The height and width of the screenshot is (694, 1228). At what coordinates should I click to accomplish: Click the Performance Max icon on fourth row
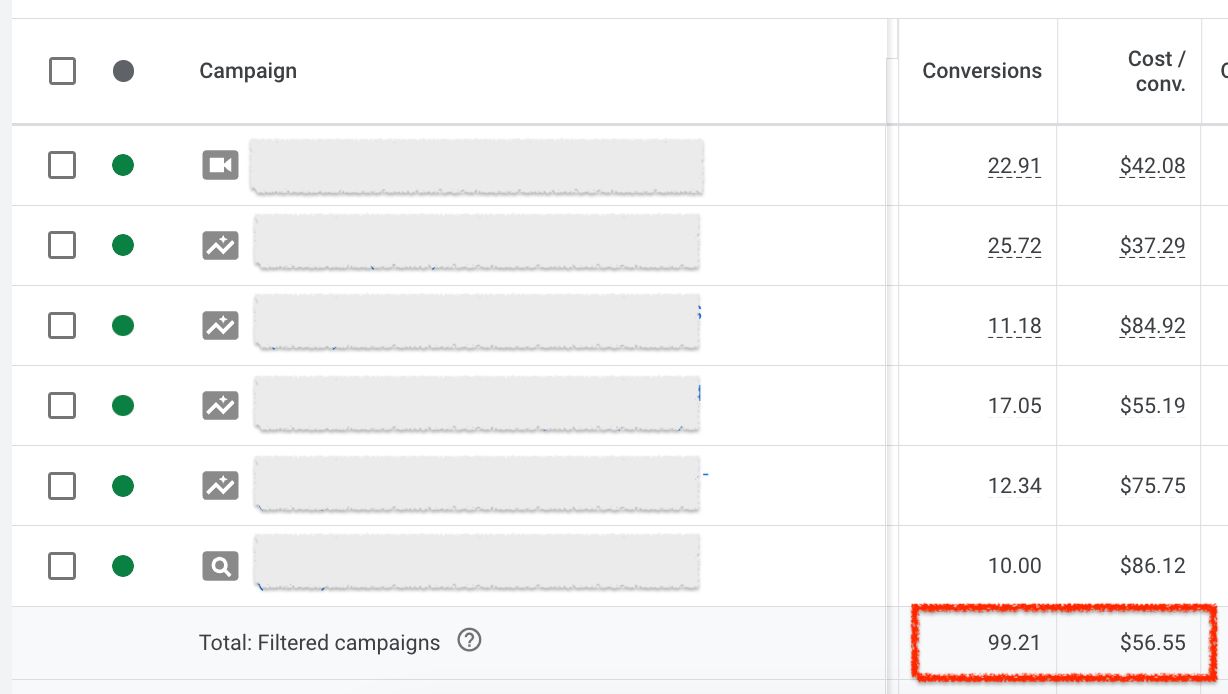point(220,405)
